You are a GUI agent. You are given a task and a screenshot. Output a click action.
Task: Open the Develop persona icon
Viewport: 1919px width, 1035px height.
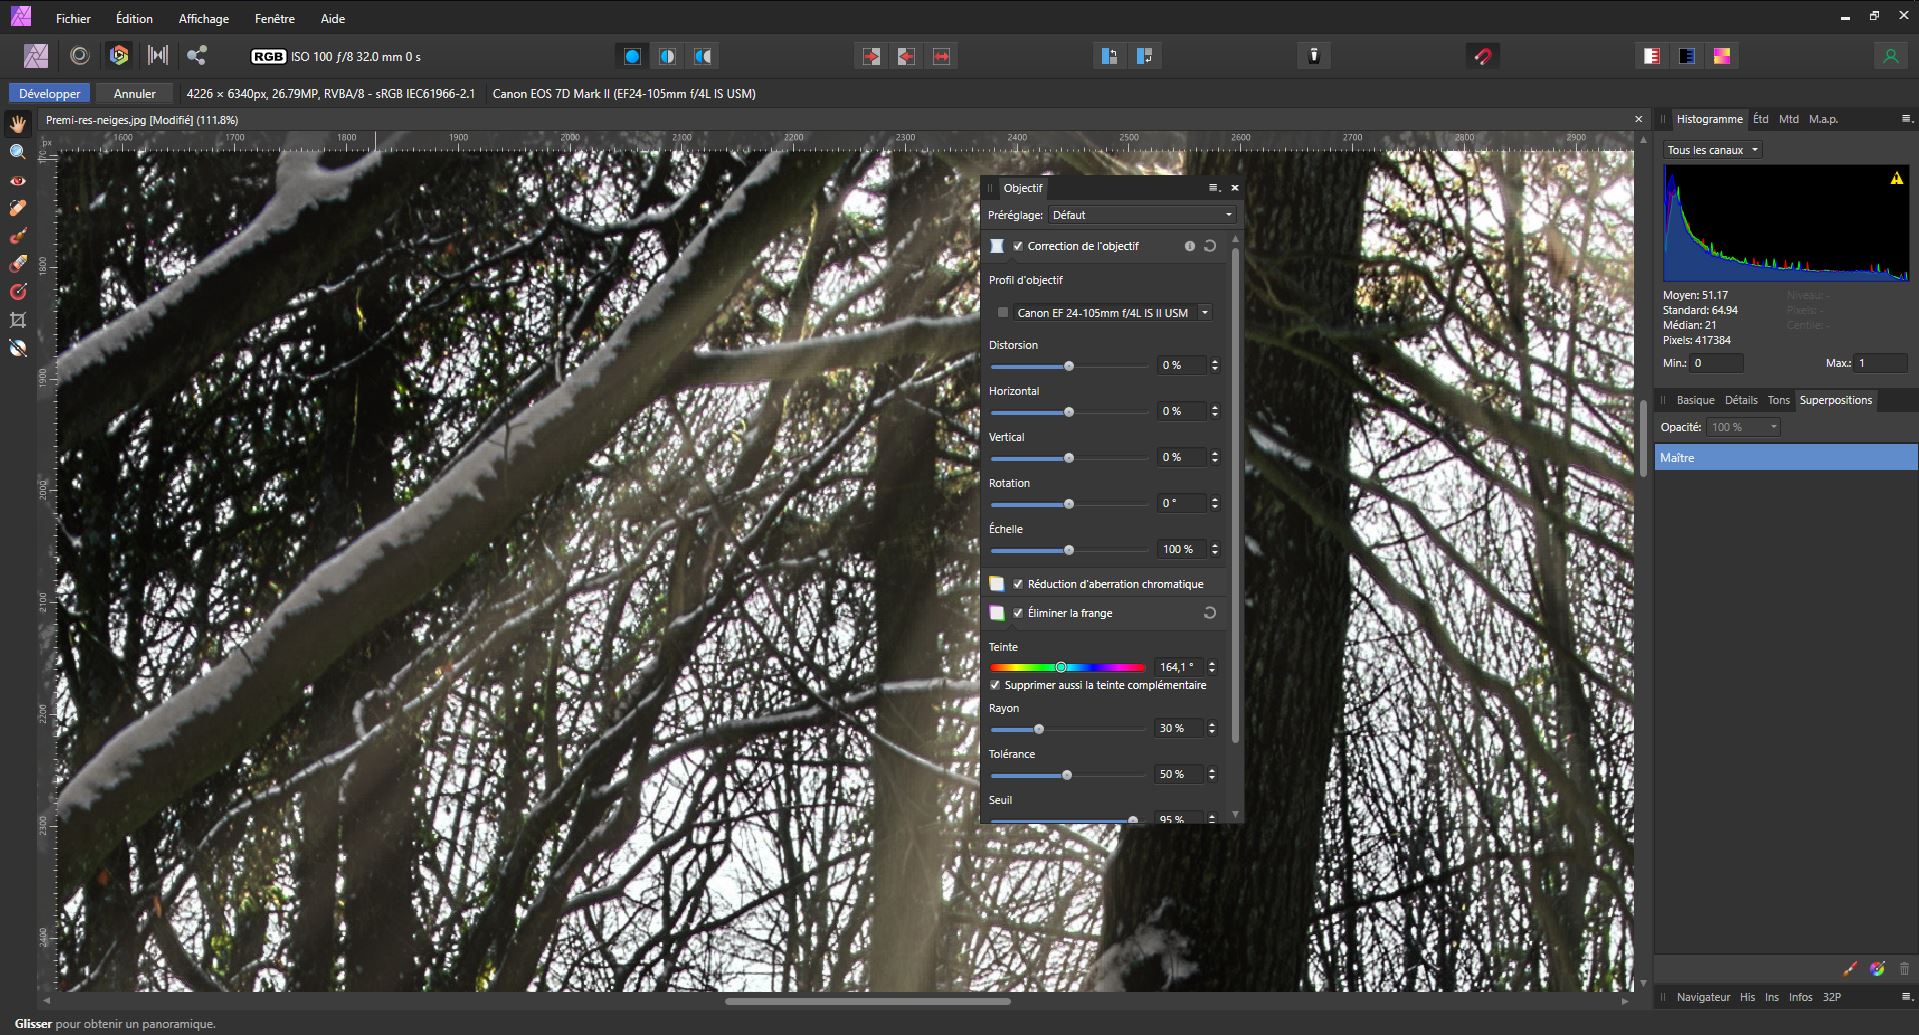[x=119, y=56]
